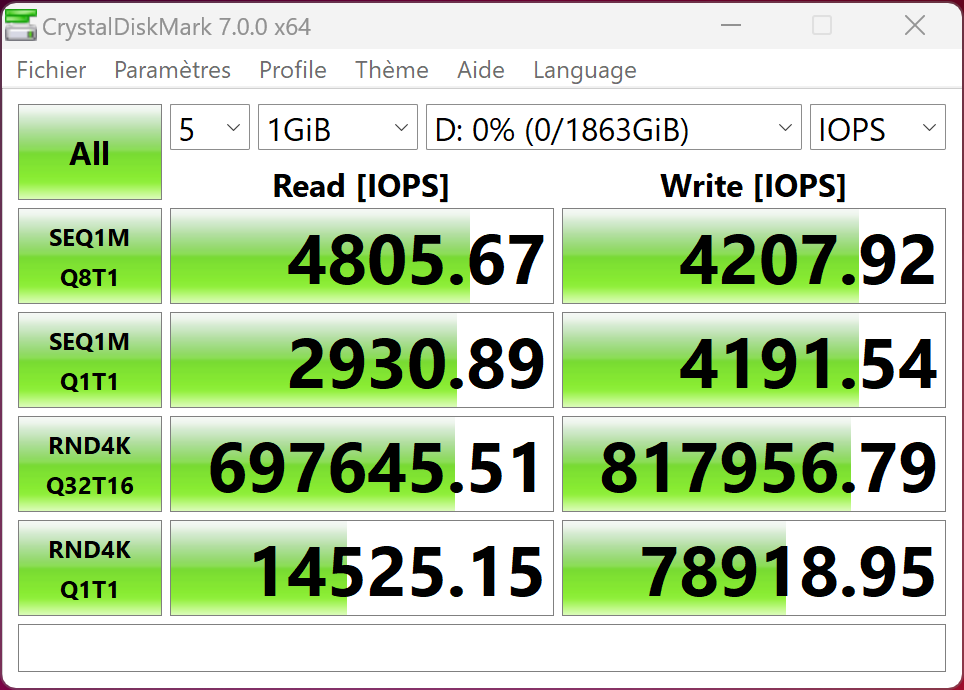Click the SEQ1M Q1T1 write value 4191.54
The width and height of the screenshot is (964, 690).
754,360
